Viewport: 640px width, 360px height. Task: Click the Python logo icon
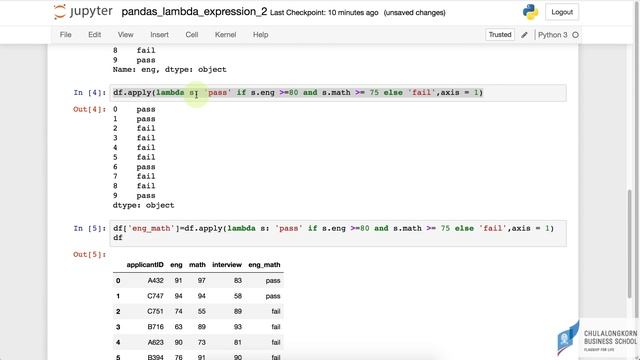tap(530, 12)
